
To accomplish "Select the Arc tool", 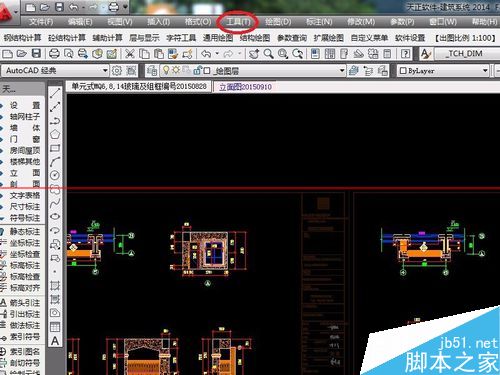I will (55, 162).
